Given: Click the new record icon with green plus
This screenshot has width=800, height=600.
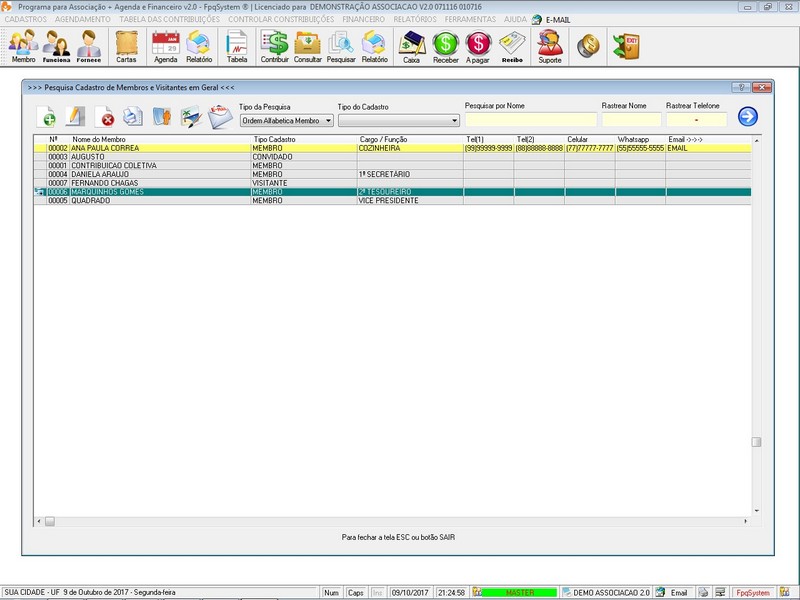Looking at the screenshot, I should click(x=46, y=117).
